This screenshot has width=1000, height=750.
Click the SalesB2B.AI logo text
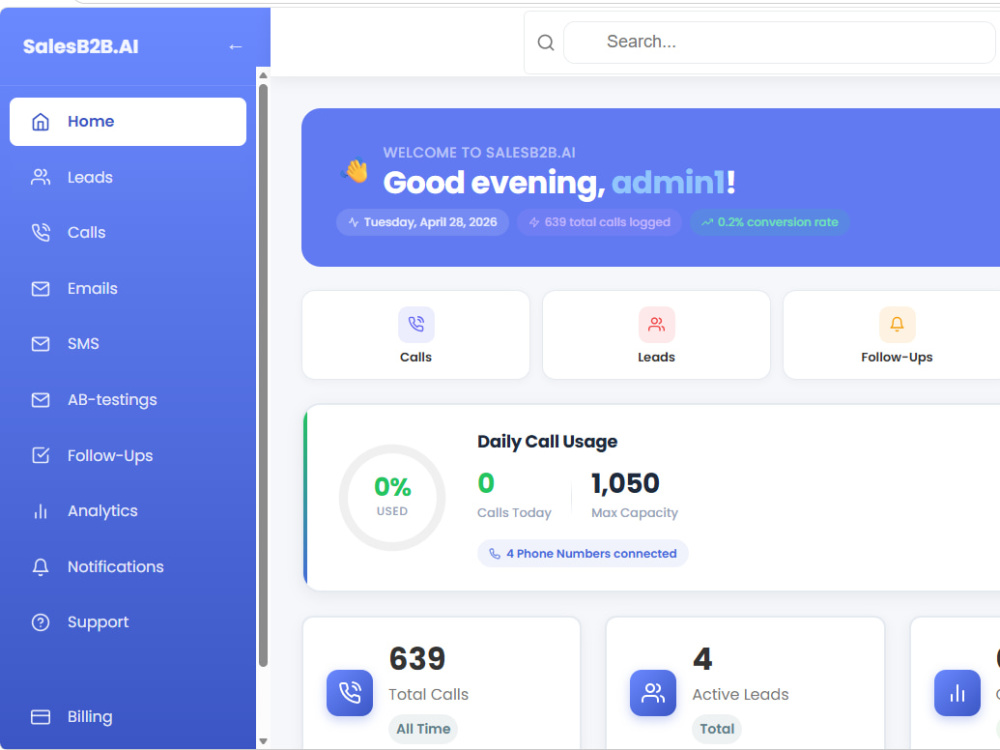coord(80,47)
